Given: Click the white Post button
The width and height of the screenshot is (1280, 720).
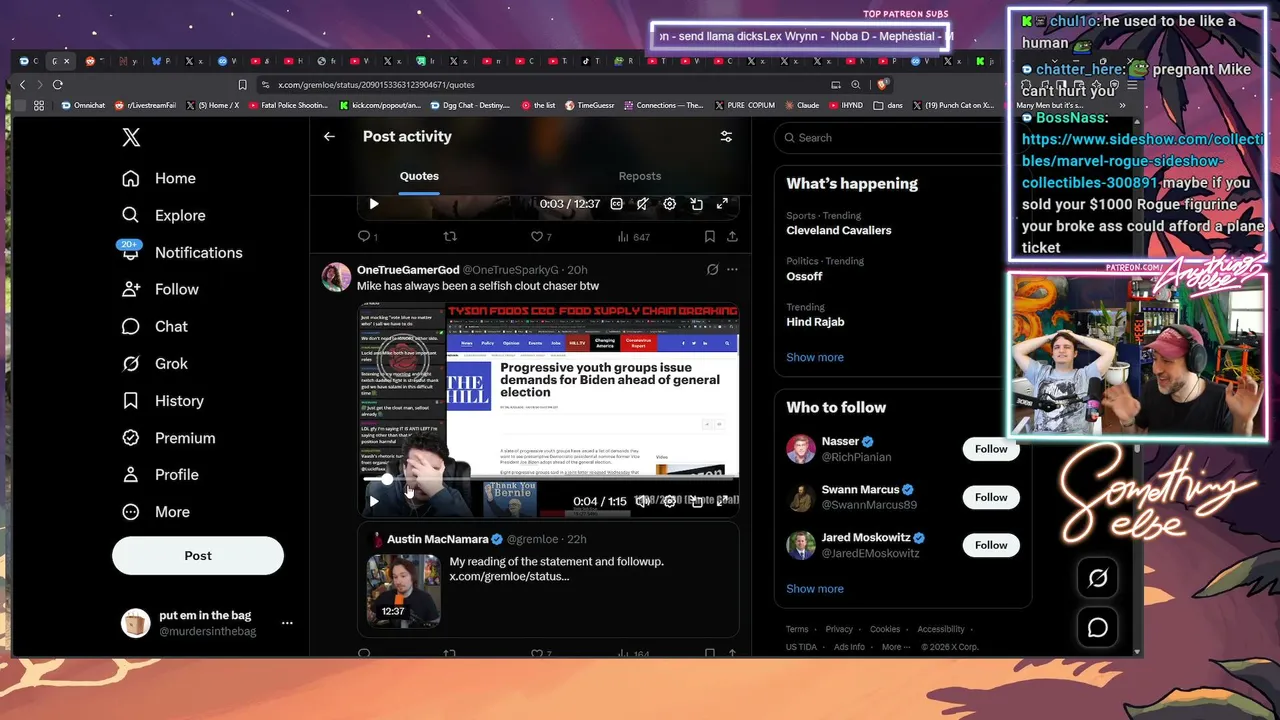Looking at the screenshot, I should [x=198, y=555].
